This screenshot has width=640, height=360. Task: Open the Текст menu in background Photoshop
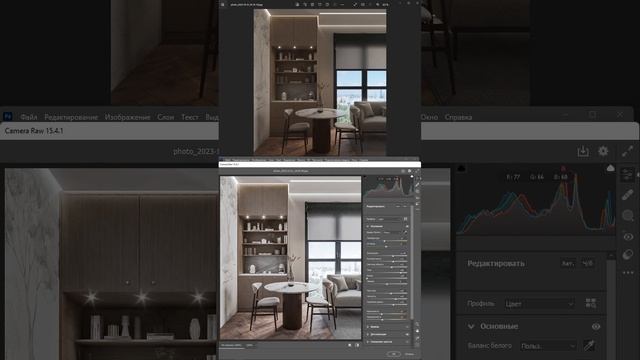point(190,117)
